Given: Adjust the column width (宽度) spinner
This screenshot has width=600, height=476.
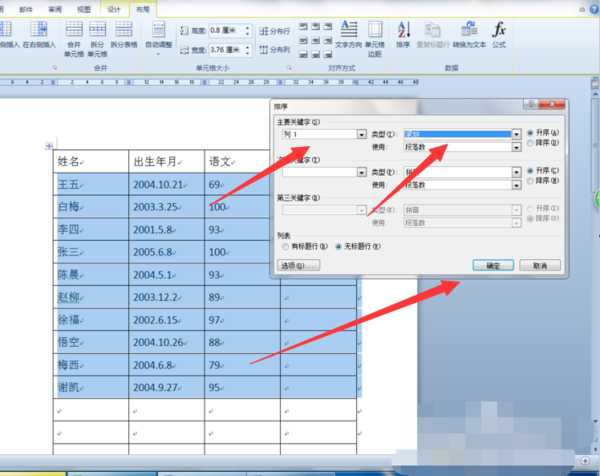Looking at the screenshot, I should (248, 50).
